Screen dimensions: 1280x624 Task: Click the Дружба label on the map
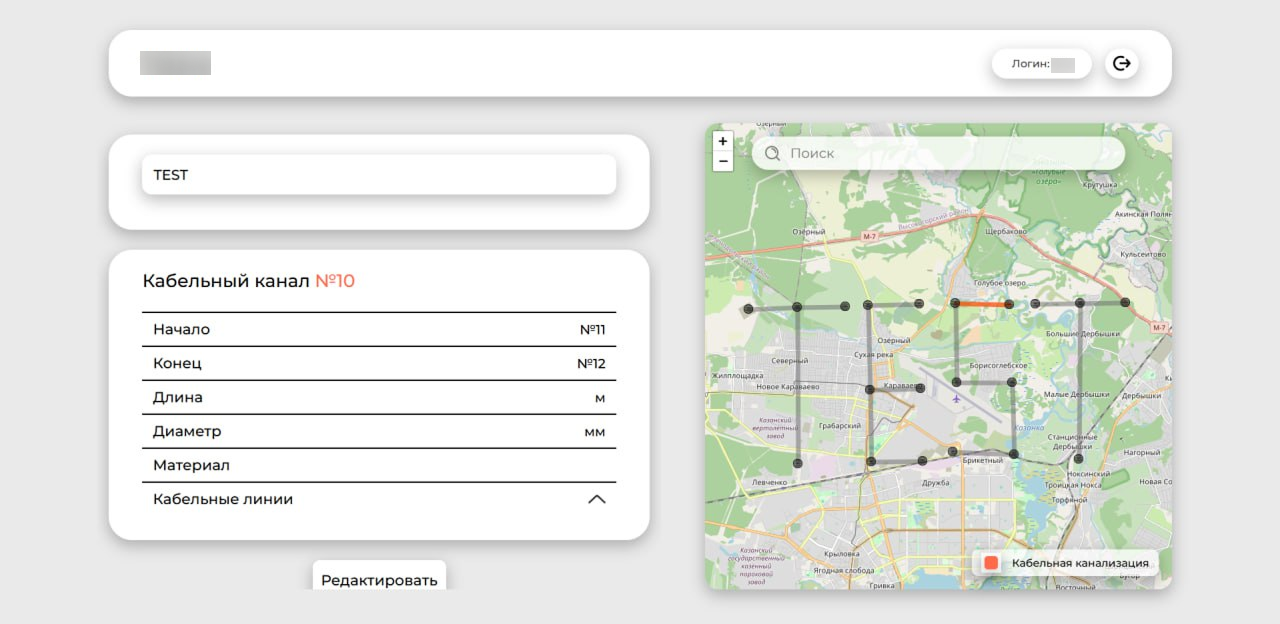[x=936, y=483]
